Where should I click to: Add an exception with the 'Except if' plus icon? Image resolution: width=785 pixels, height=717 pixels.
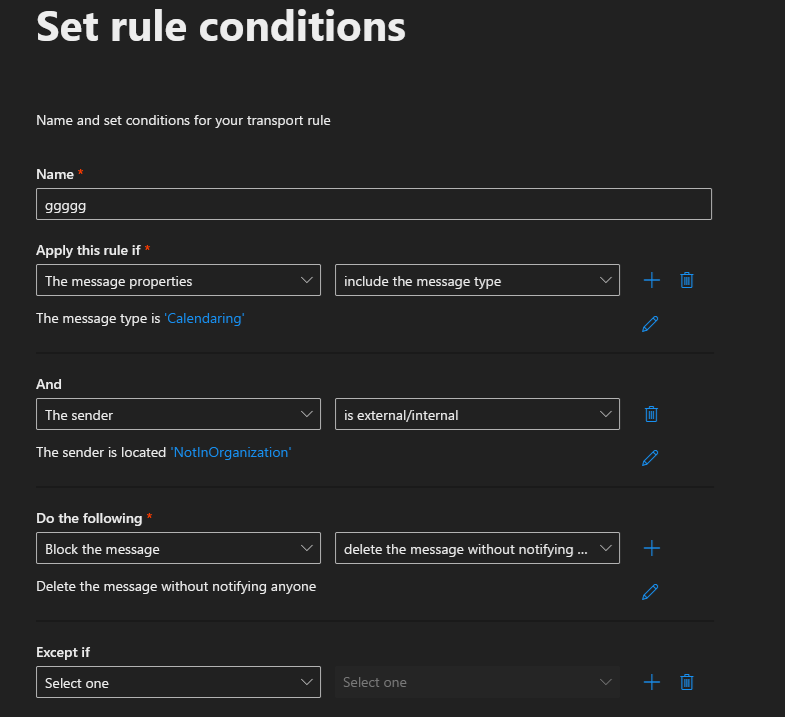point(652,682)
